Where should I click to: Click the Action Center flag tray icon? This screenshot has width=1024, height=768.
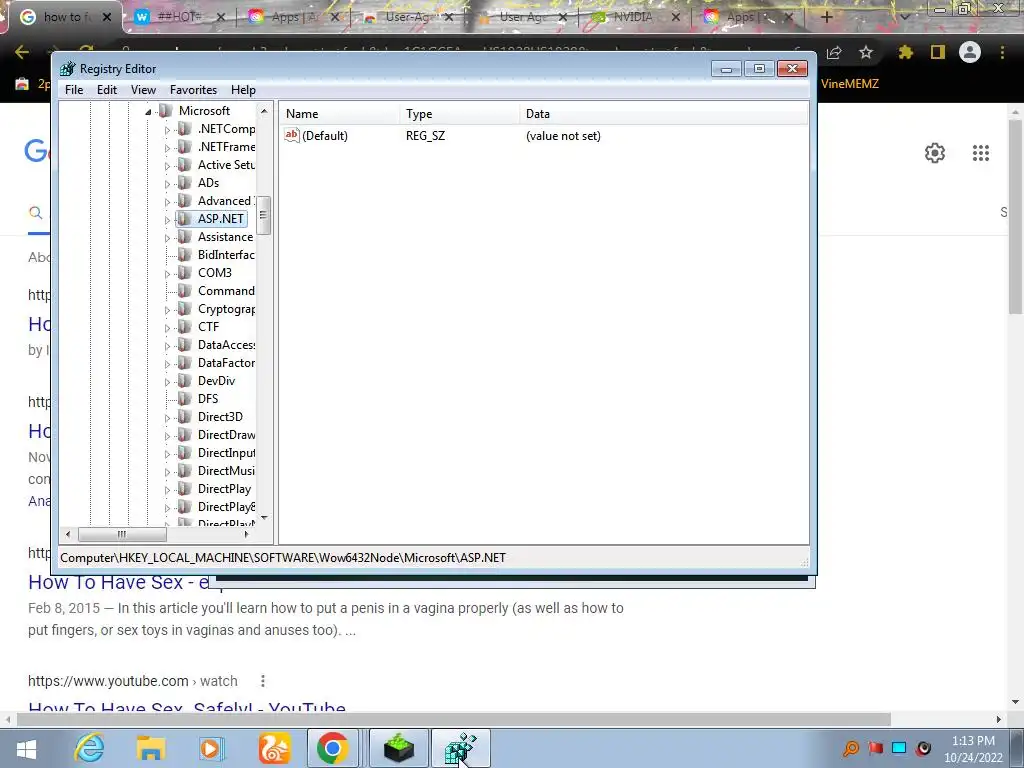[x=875, y=748]
